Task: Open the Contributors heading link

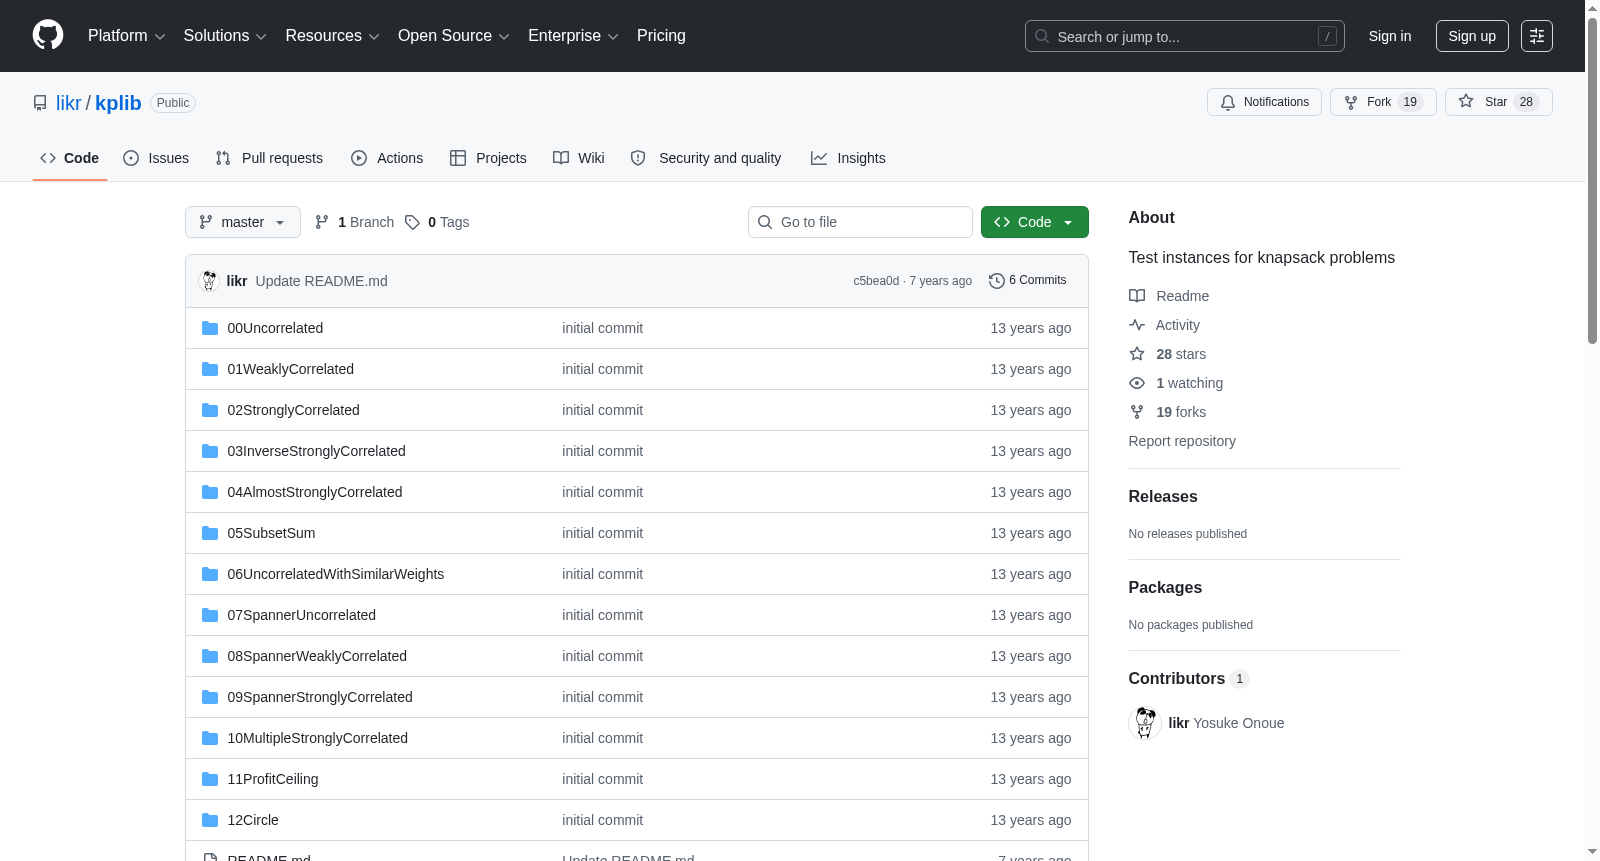Action: (x=1188, y=678)
